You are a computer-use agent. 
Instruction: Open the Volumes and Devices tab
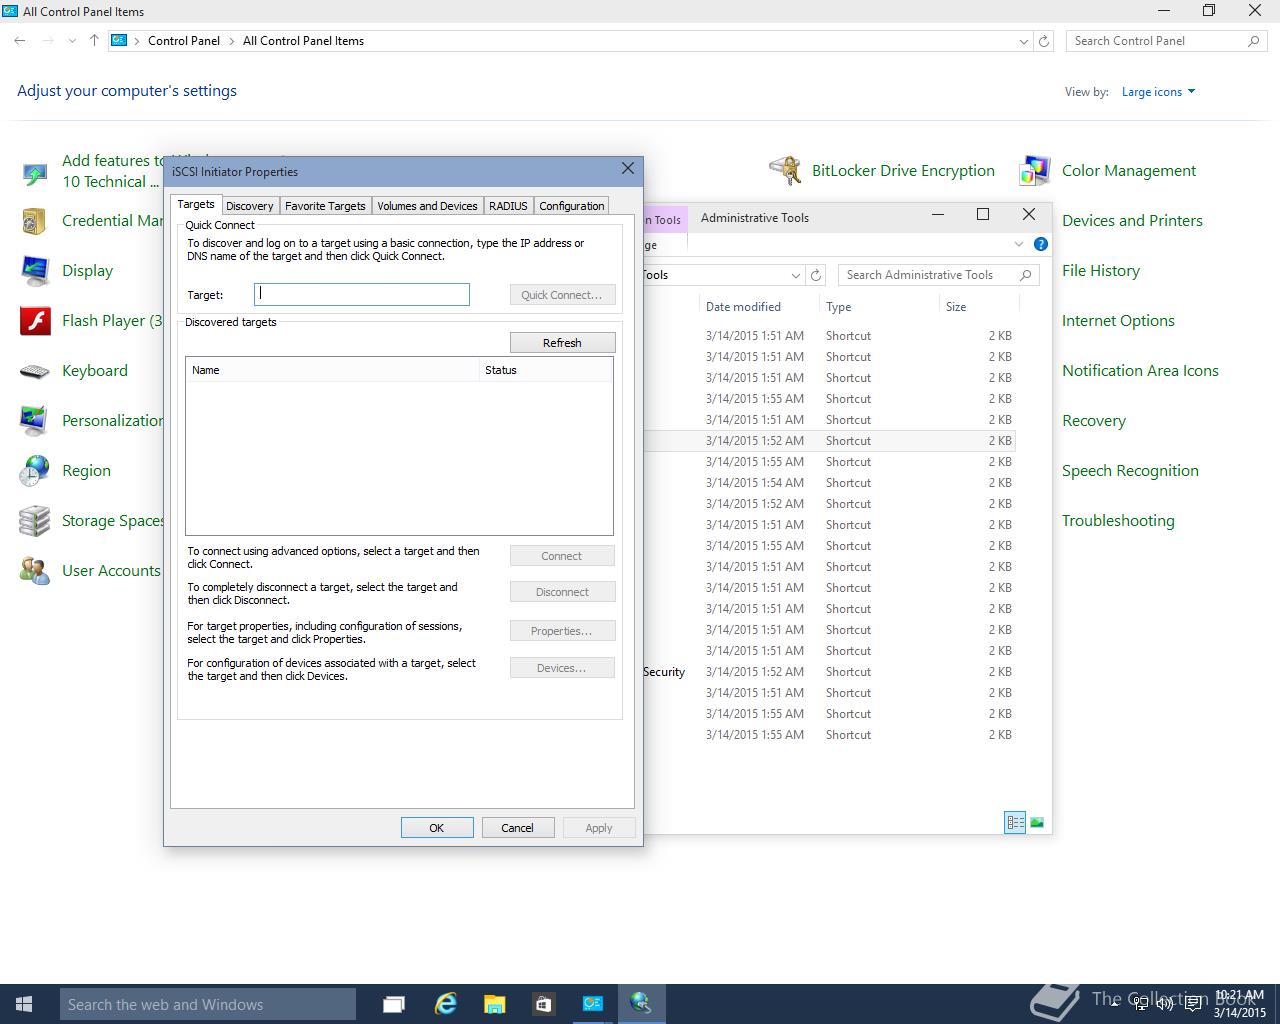pyautogui.click(x=427, y=206)
